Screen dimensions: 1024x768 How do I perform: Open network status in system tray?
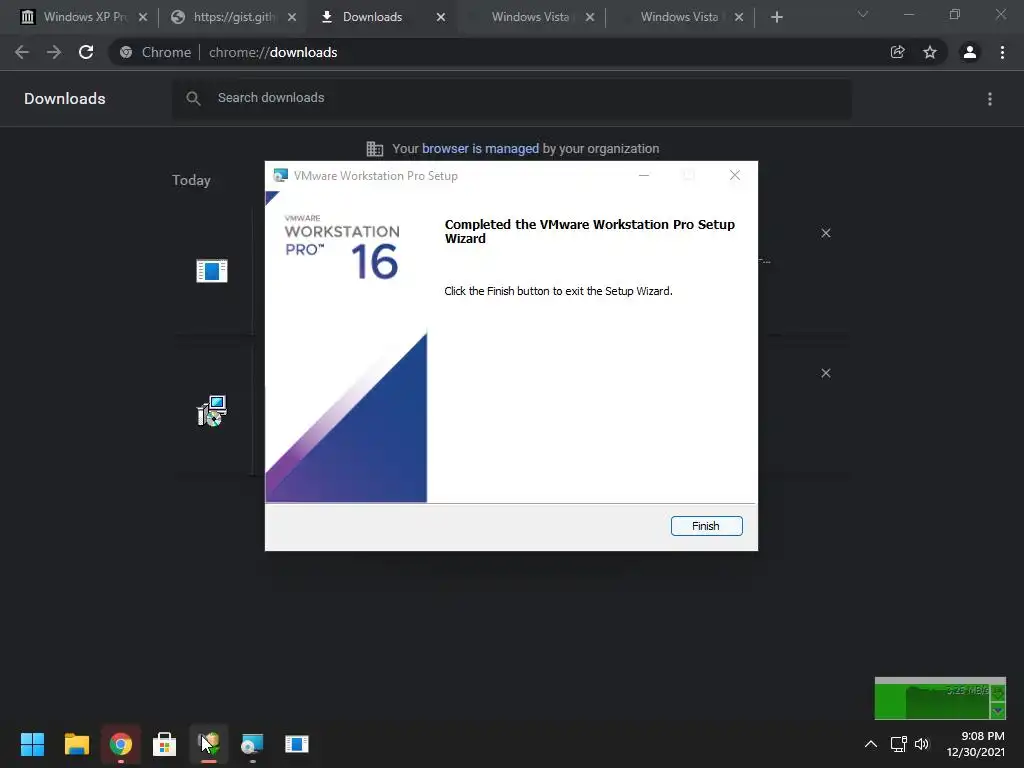coord(899,744)
